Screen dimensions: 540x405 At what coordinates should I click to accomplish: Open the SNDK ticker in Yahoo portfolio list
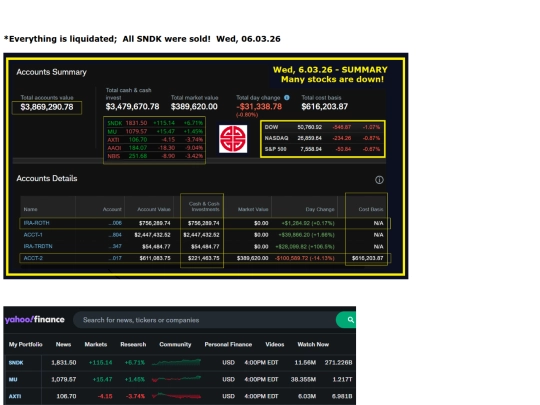16,363
